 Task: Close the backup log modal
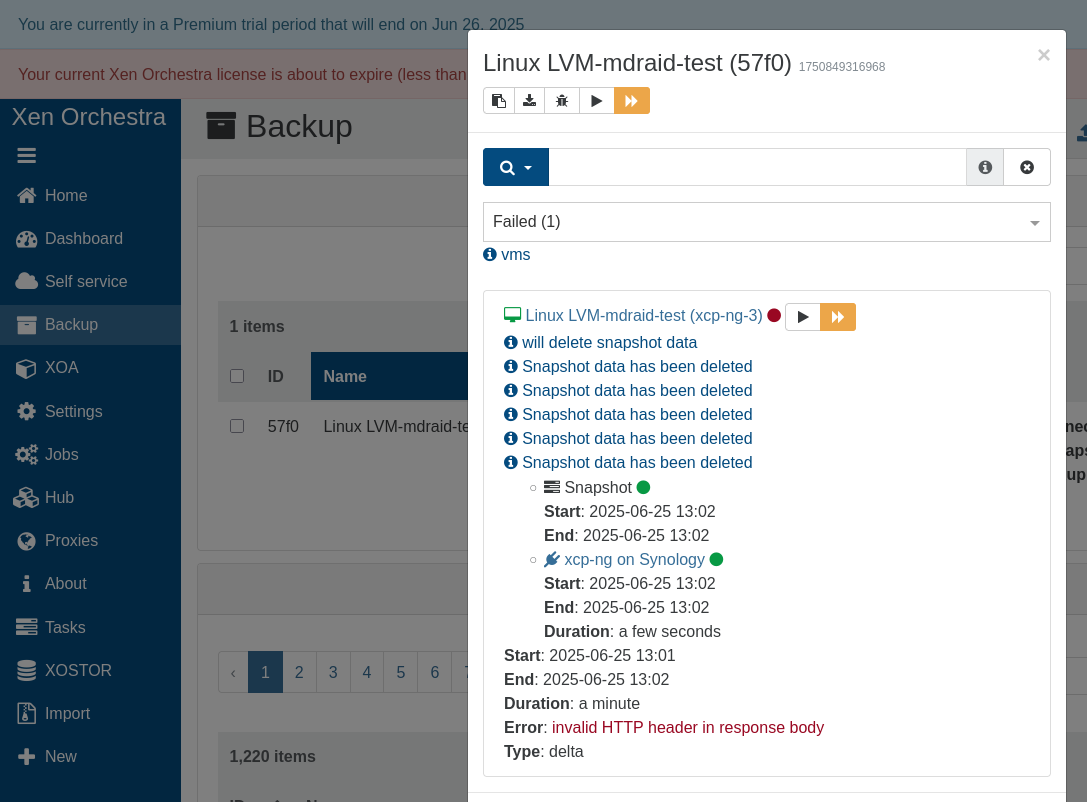[x=1043, y=55]
